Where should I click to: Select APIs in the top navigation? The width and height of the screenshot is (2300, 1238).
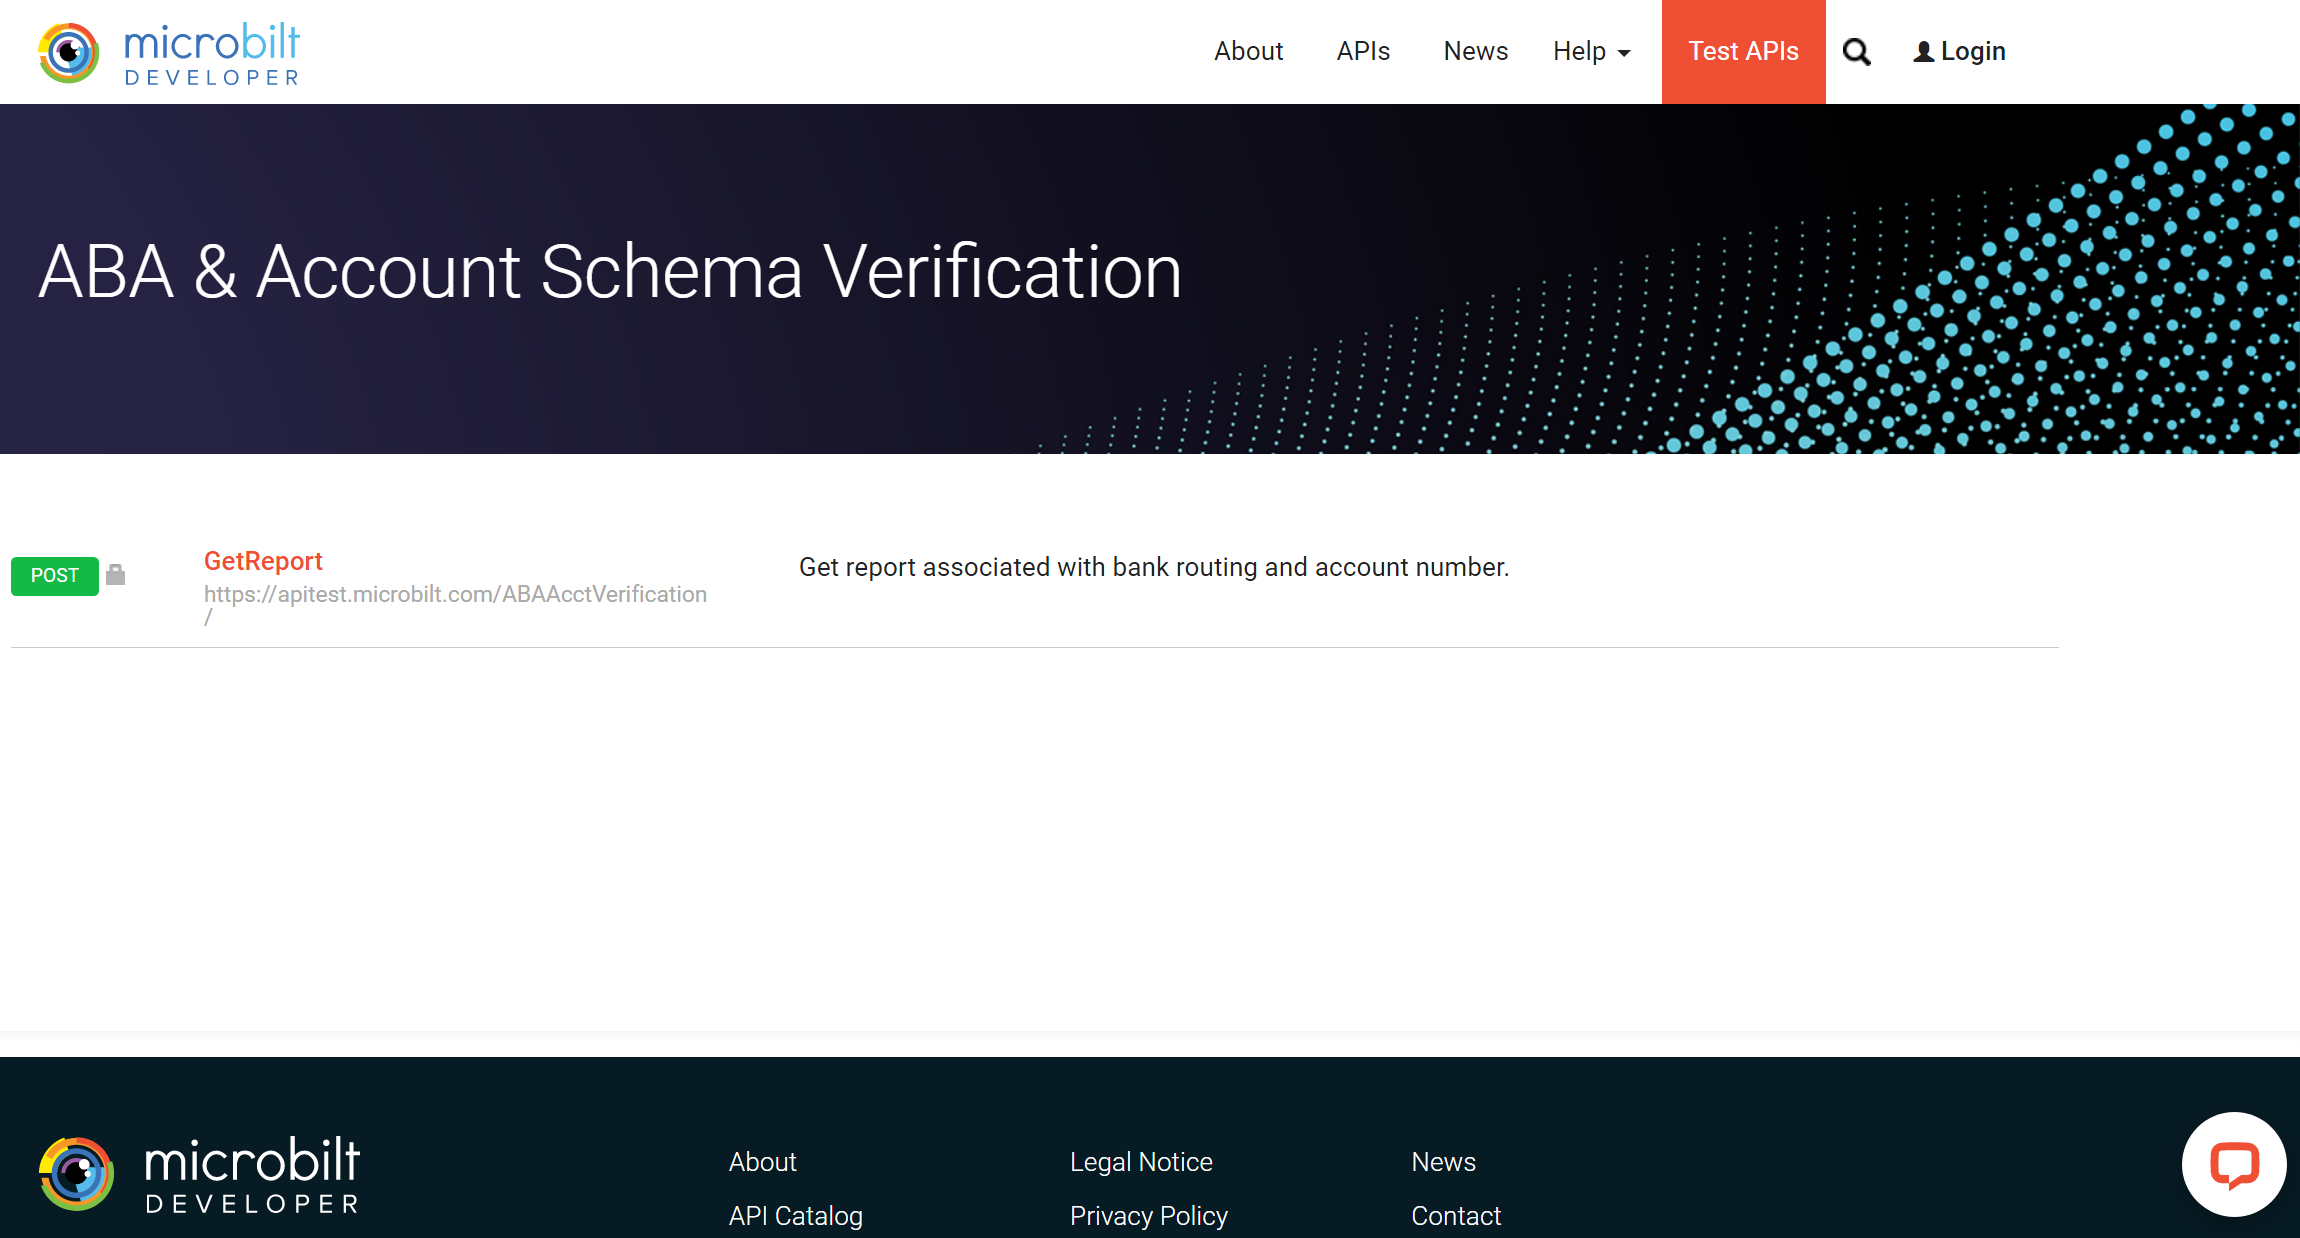coord(1363,51)
